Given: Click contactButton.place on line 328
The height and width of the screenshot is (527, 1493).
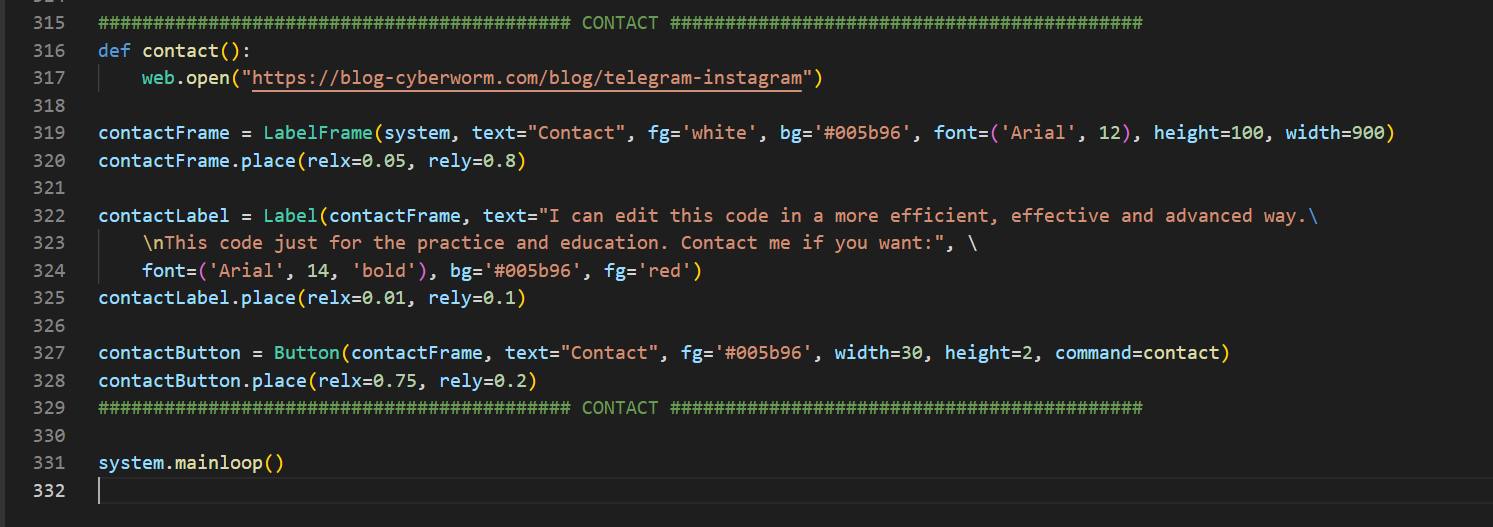Looking at the screenshot, I should [x=202, y=381].
